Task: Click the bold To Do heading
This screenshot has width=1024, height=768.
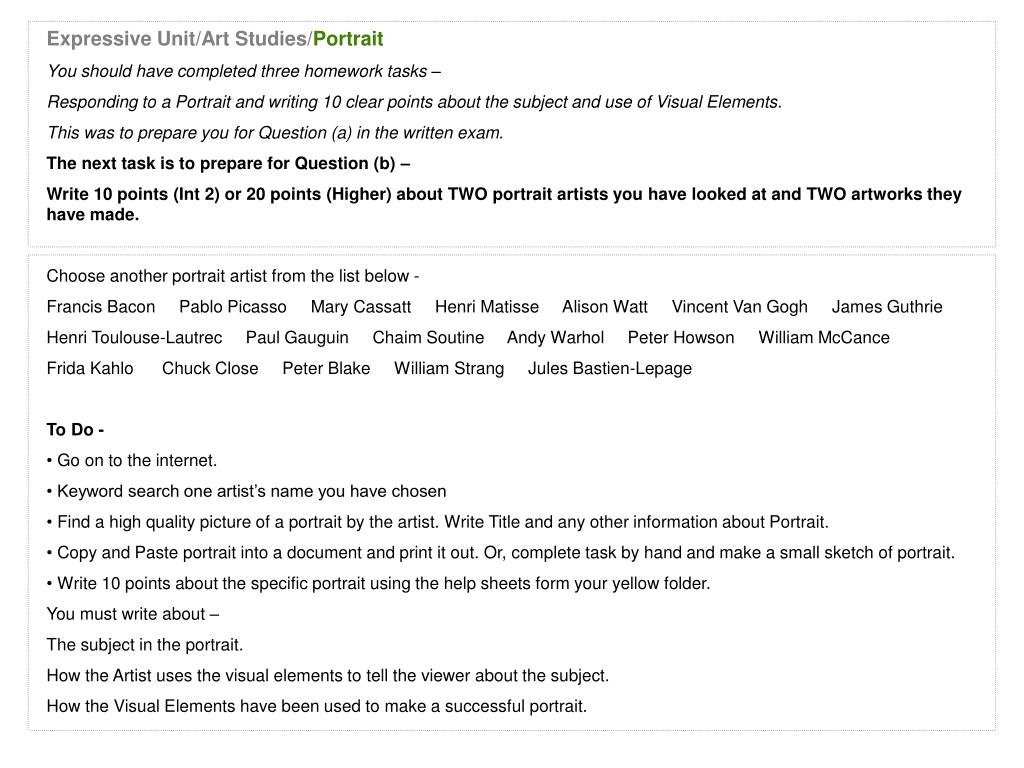Action: tap(75, 430)
